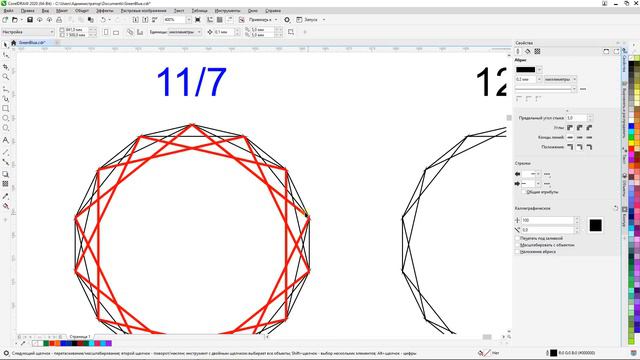Open the Edit menu

tap(27, 11)
